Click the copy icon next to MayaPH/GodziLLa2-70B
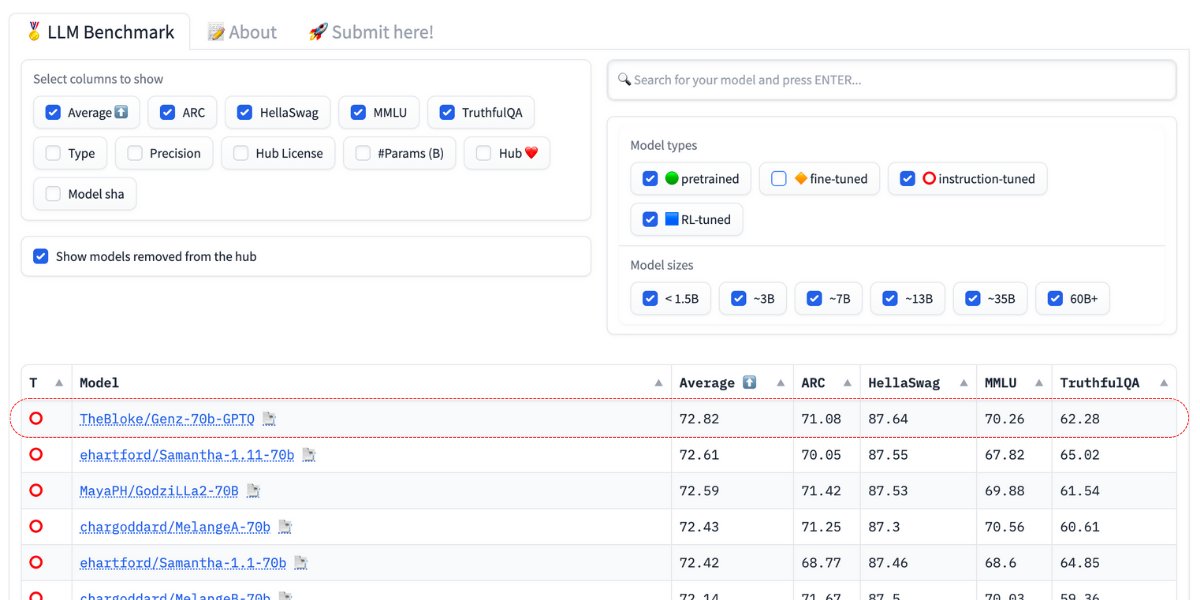Screen dimensions: 1200x600 253,491
